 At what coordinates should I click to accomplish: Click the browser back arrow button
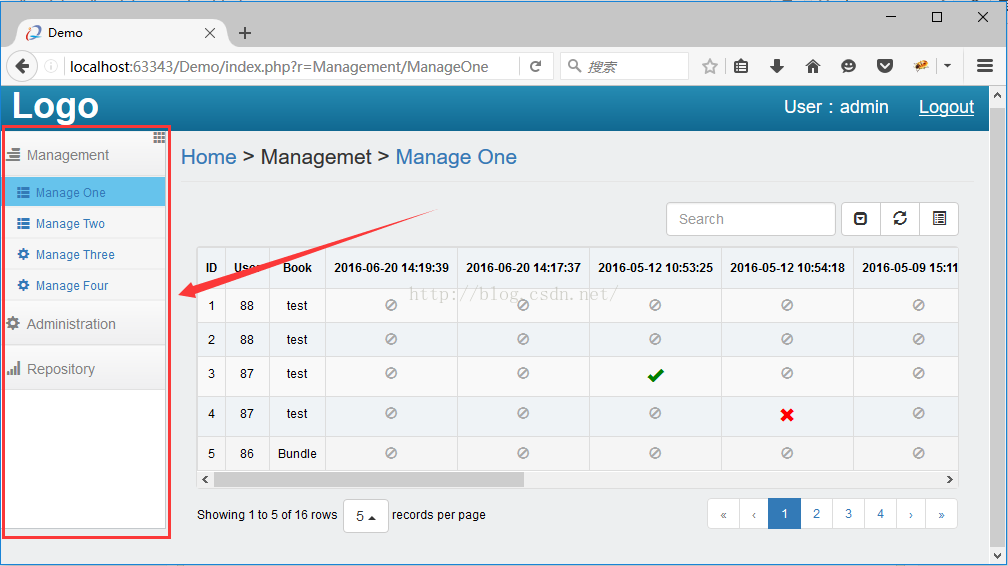click(x=22, y=66)
